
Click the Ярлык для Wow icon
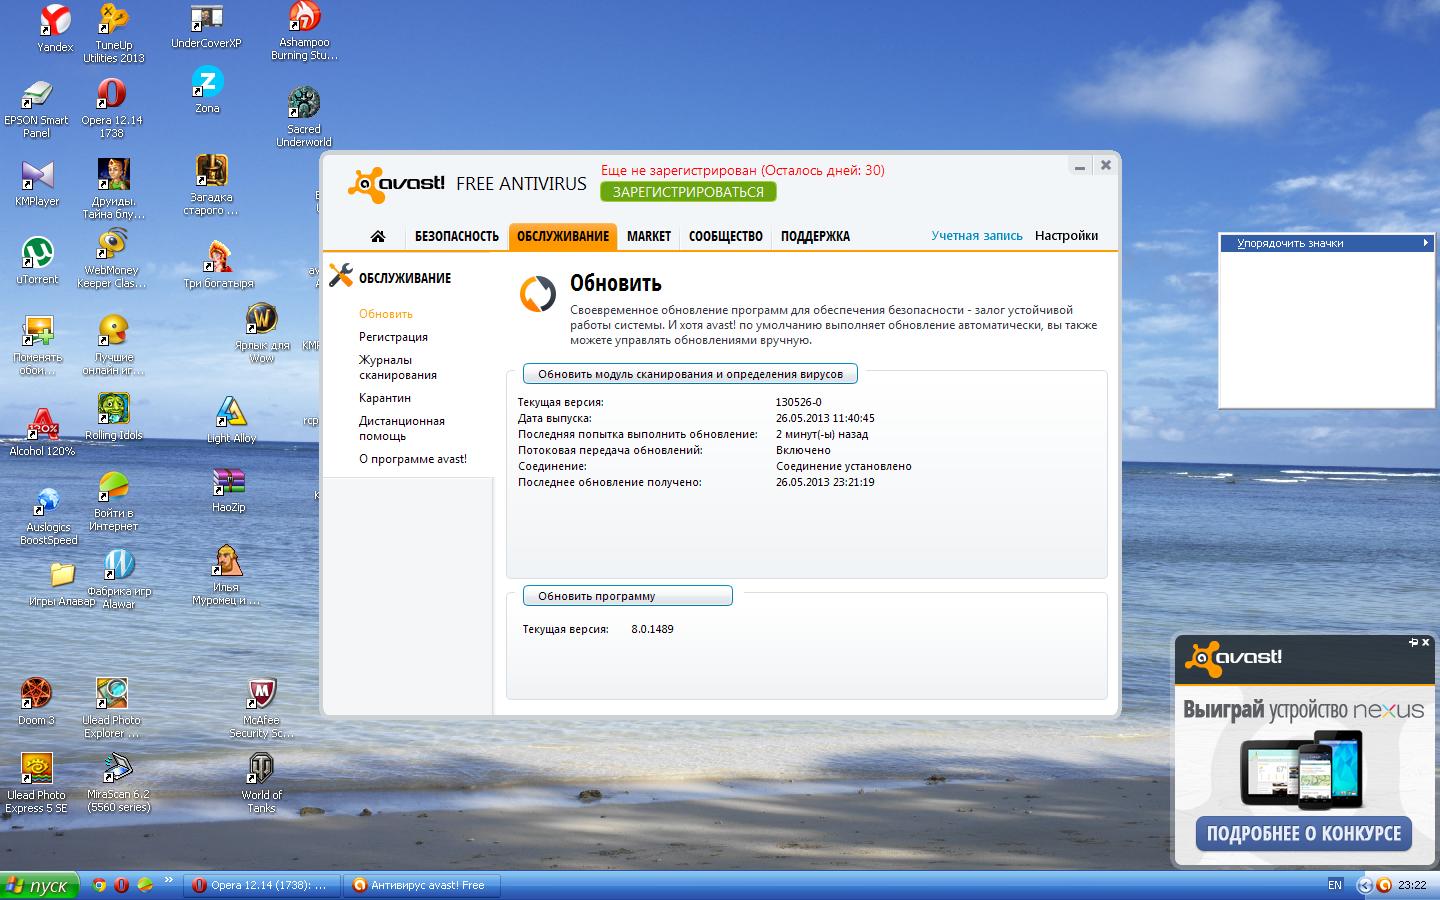[x=261, y=334]
